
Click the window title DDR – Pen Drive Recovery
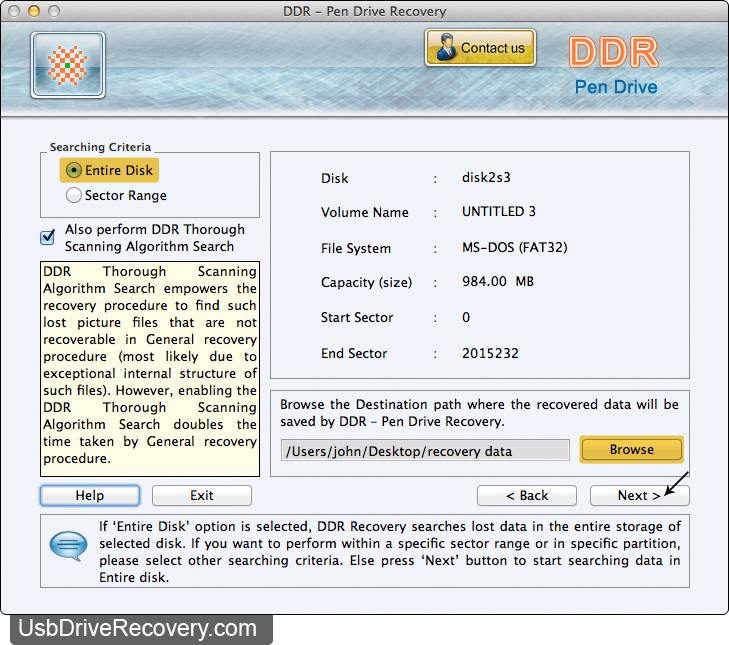pos(364,11)
